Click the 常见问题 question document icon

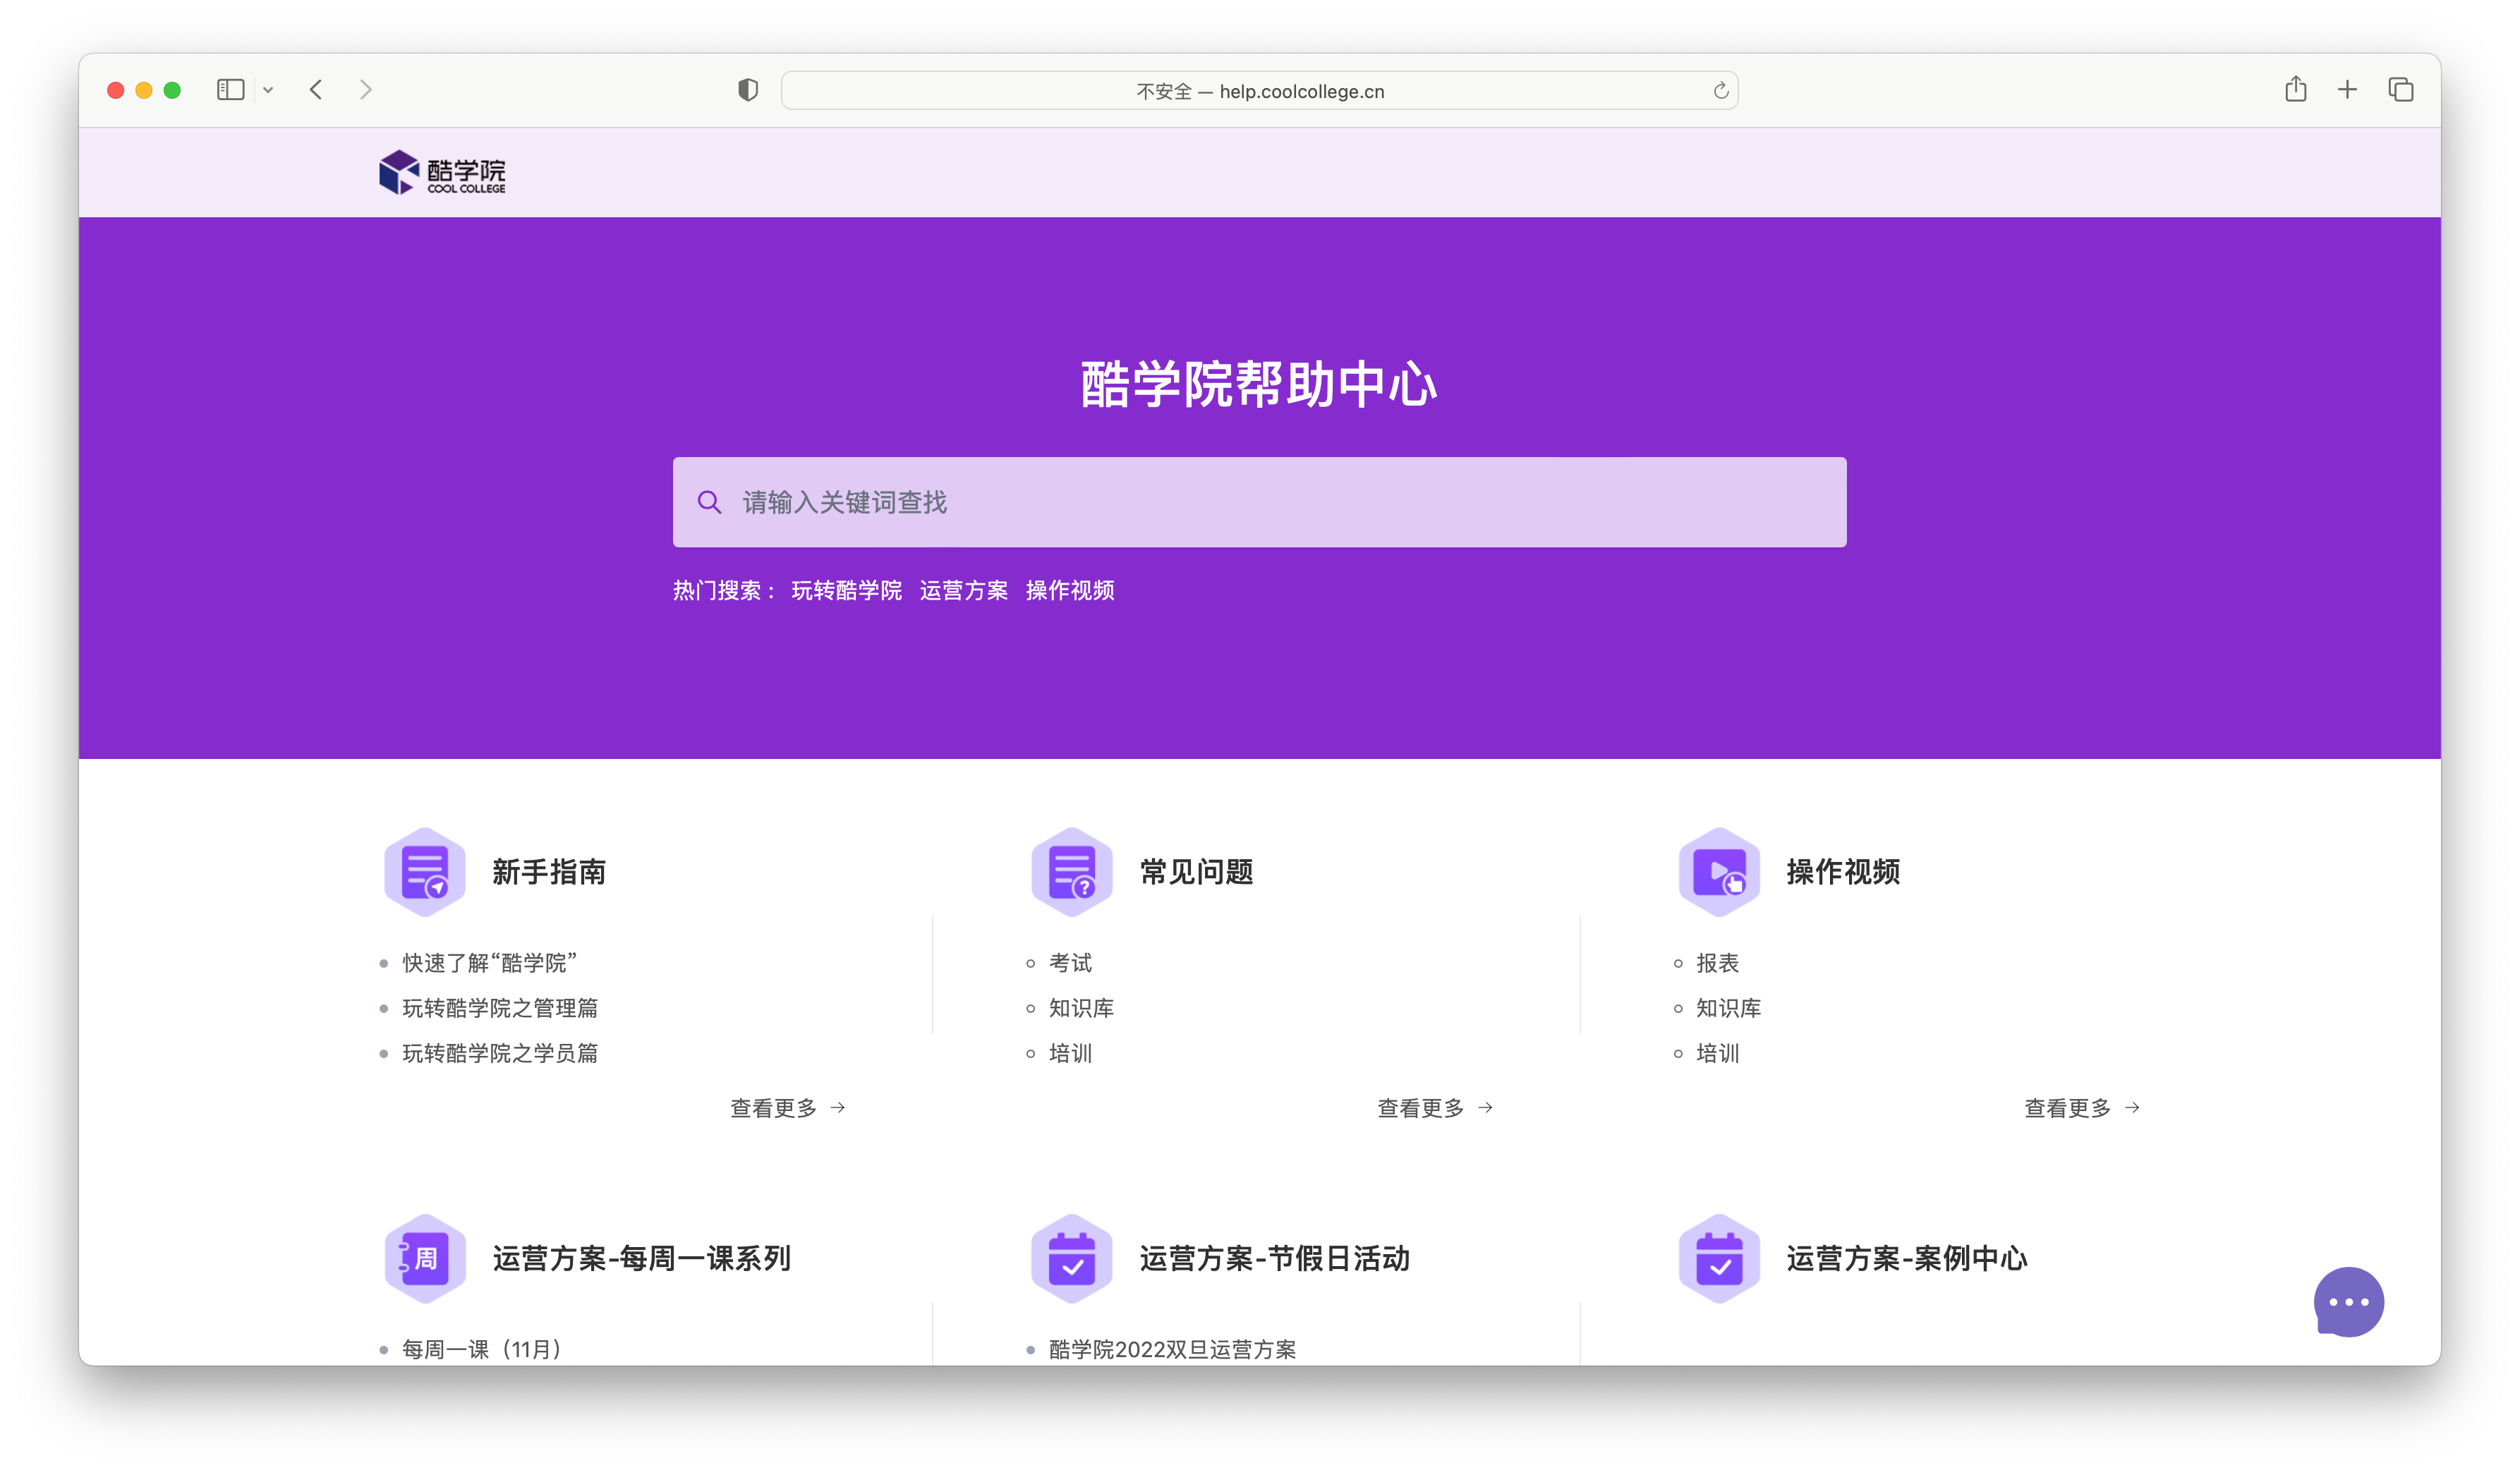coord(1072,872)
